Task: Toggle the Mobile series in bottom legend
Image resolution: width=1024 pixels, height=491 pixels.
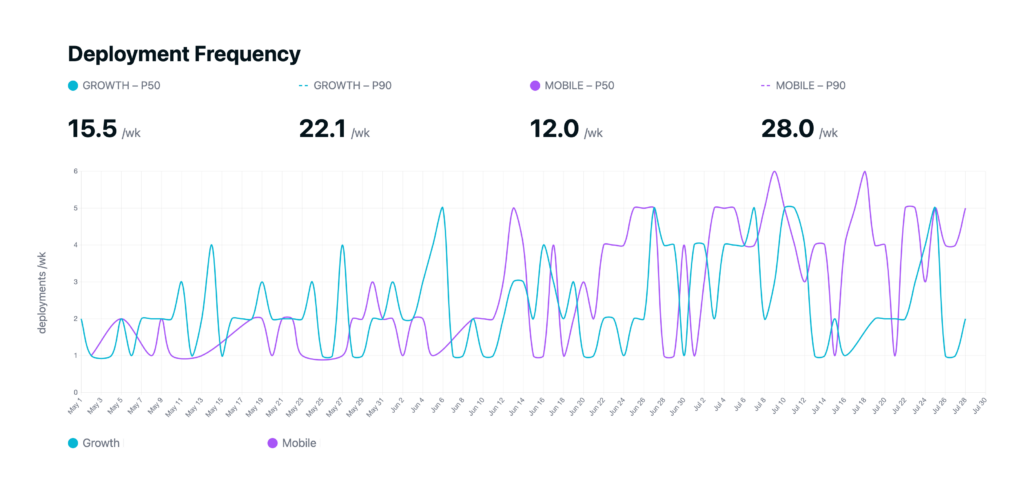Action: [x=293, y=443]
